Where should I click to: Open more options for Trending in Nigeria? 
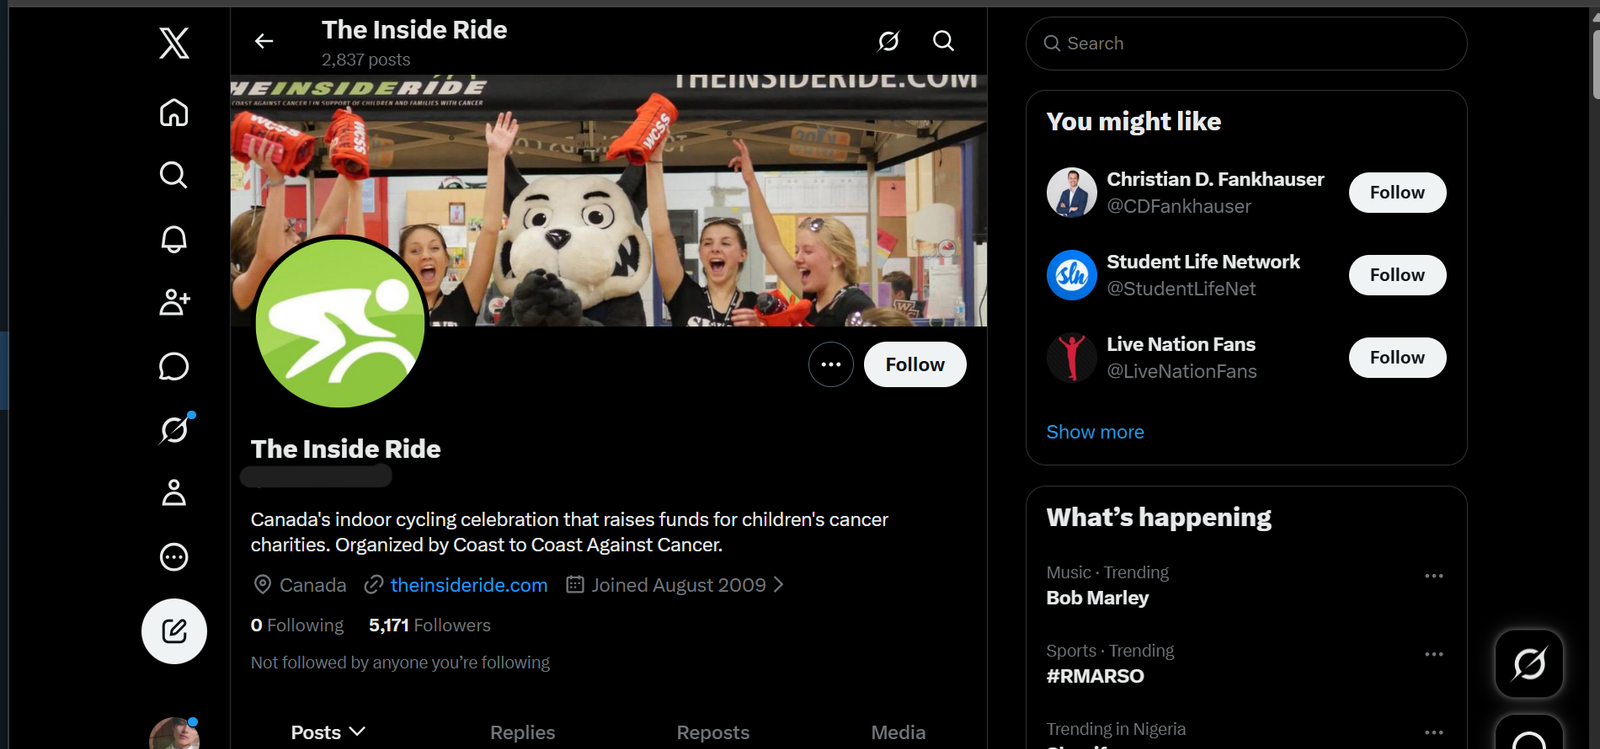(x=1434, y=732)
